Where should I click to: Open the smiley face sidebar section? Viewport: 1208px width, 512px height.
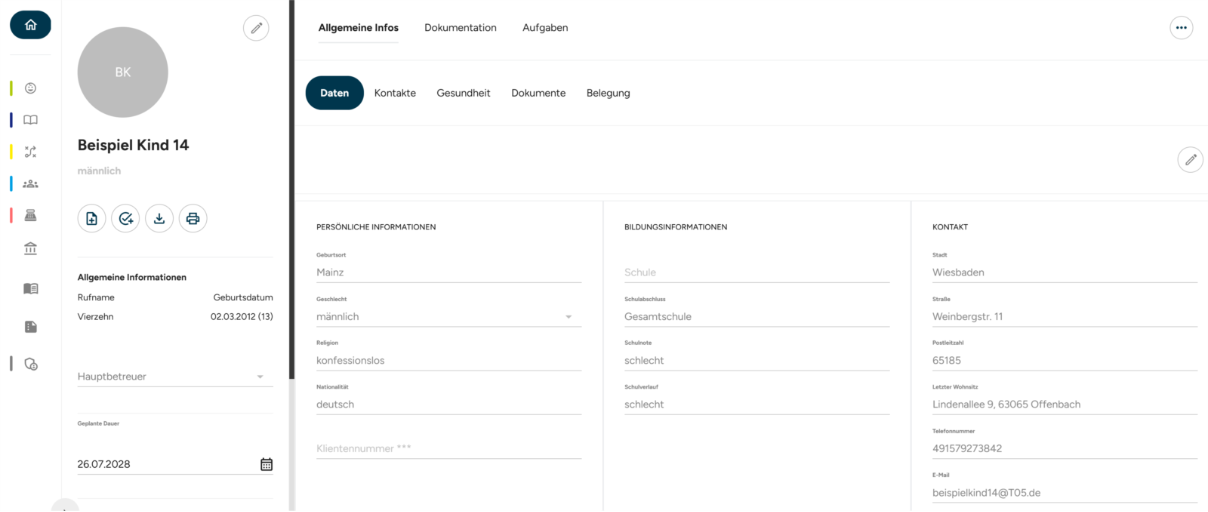point(30,88)
